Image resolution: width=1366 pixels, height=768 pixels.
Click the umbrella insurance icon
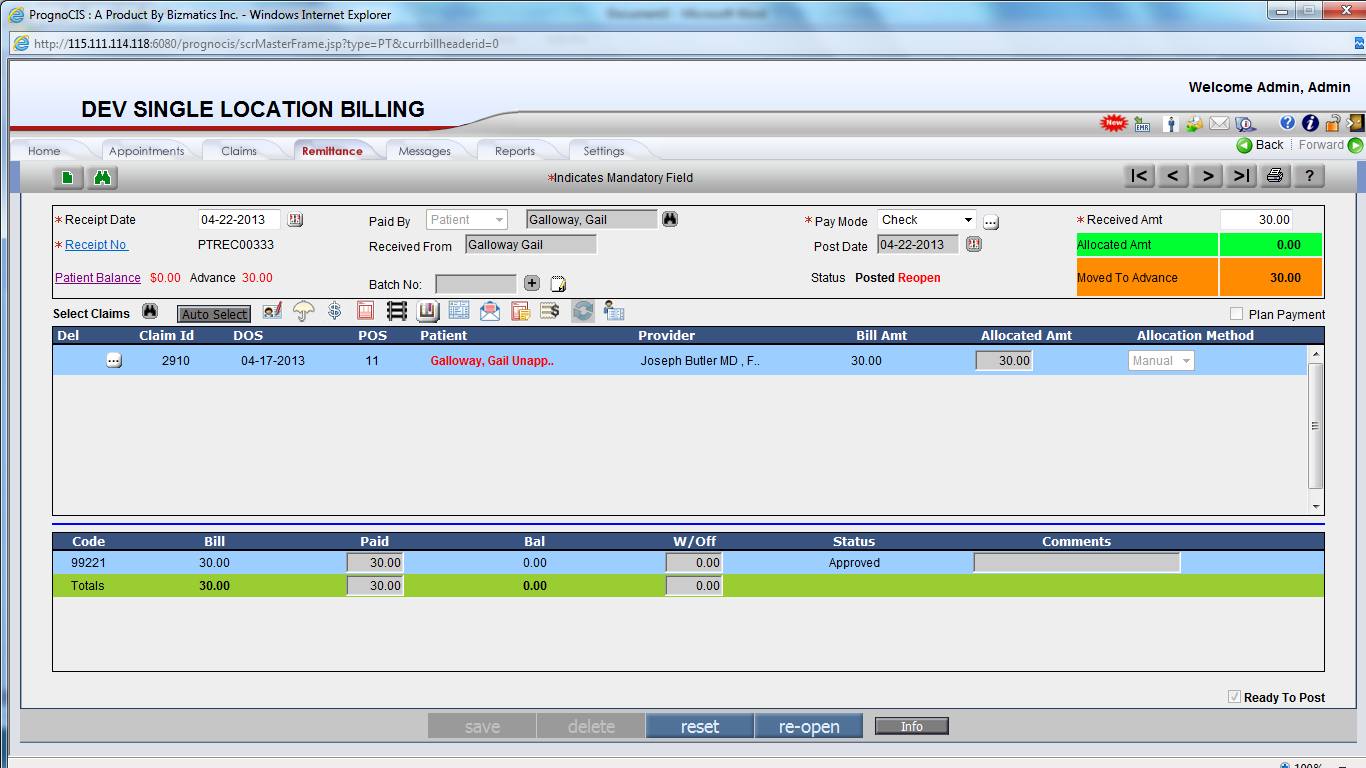point(303,312)
